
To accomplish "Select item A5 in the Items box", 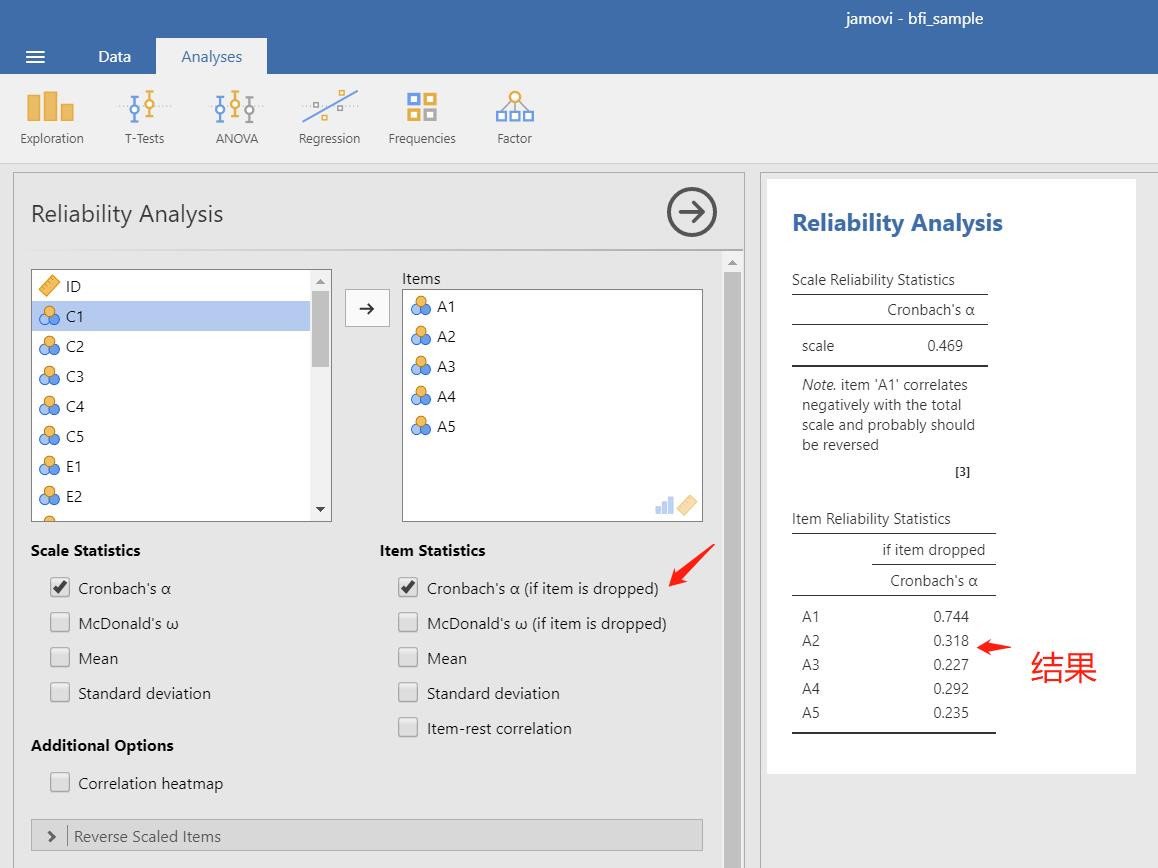I will pos(552,426).
